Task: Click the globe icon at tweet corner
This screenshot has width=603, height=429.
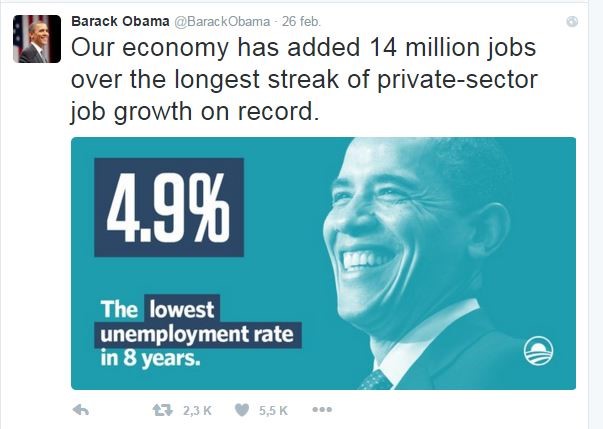Action: click(x=572, y=22)
